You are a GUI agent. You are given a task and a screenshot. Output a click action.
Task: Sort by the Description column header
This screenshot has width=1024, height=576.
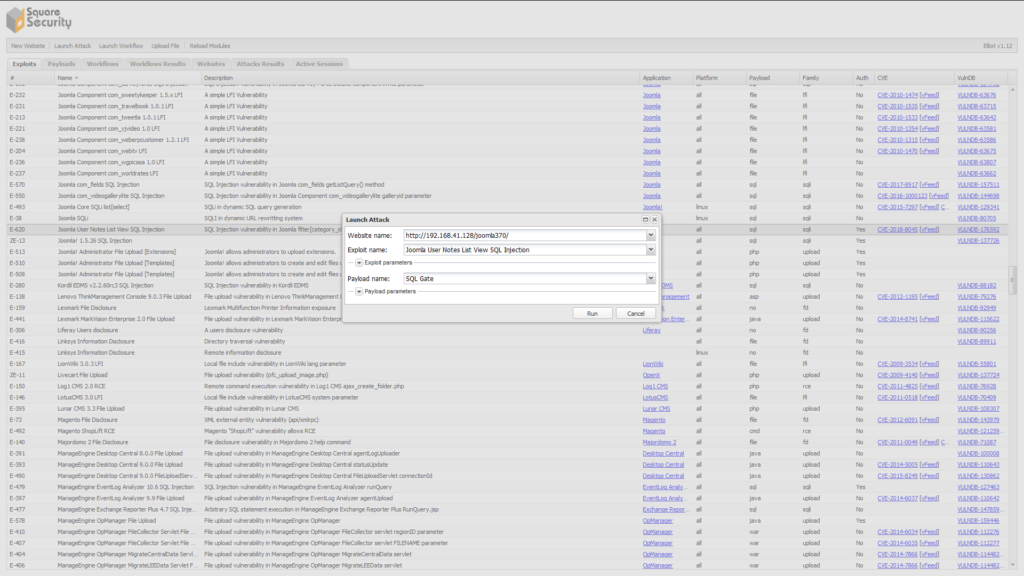(421, 78)
